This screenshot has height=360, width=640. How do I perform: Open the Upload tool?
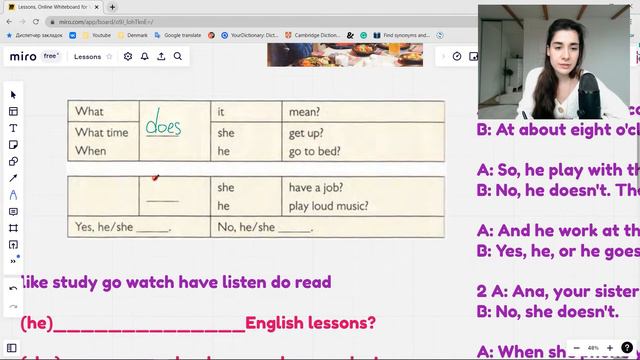pos(13,244)
